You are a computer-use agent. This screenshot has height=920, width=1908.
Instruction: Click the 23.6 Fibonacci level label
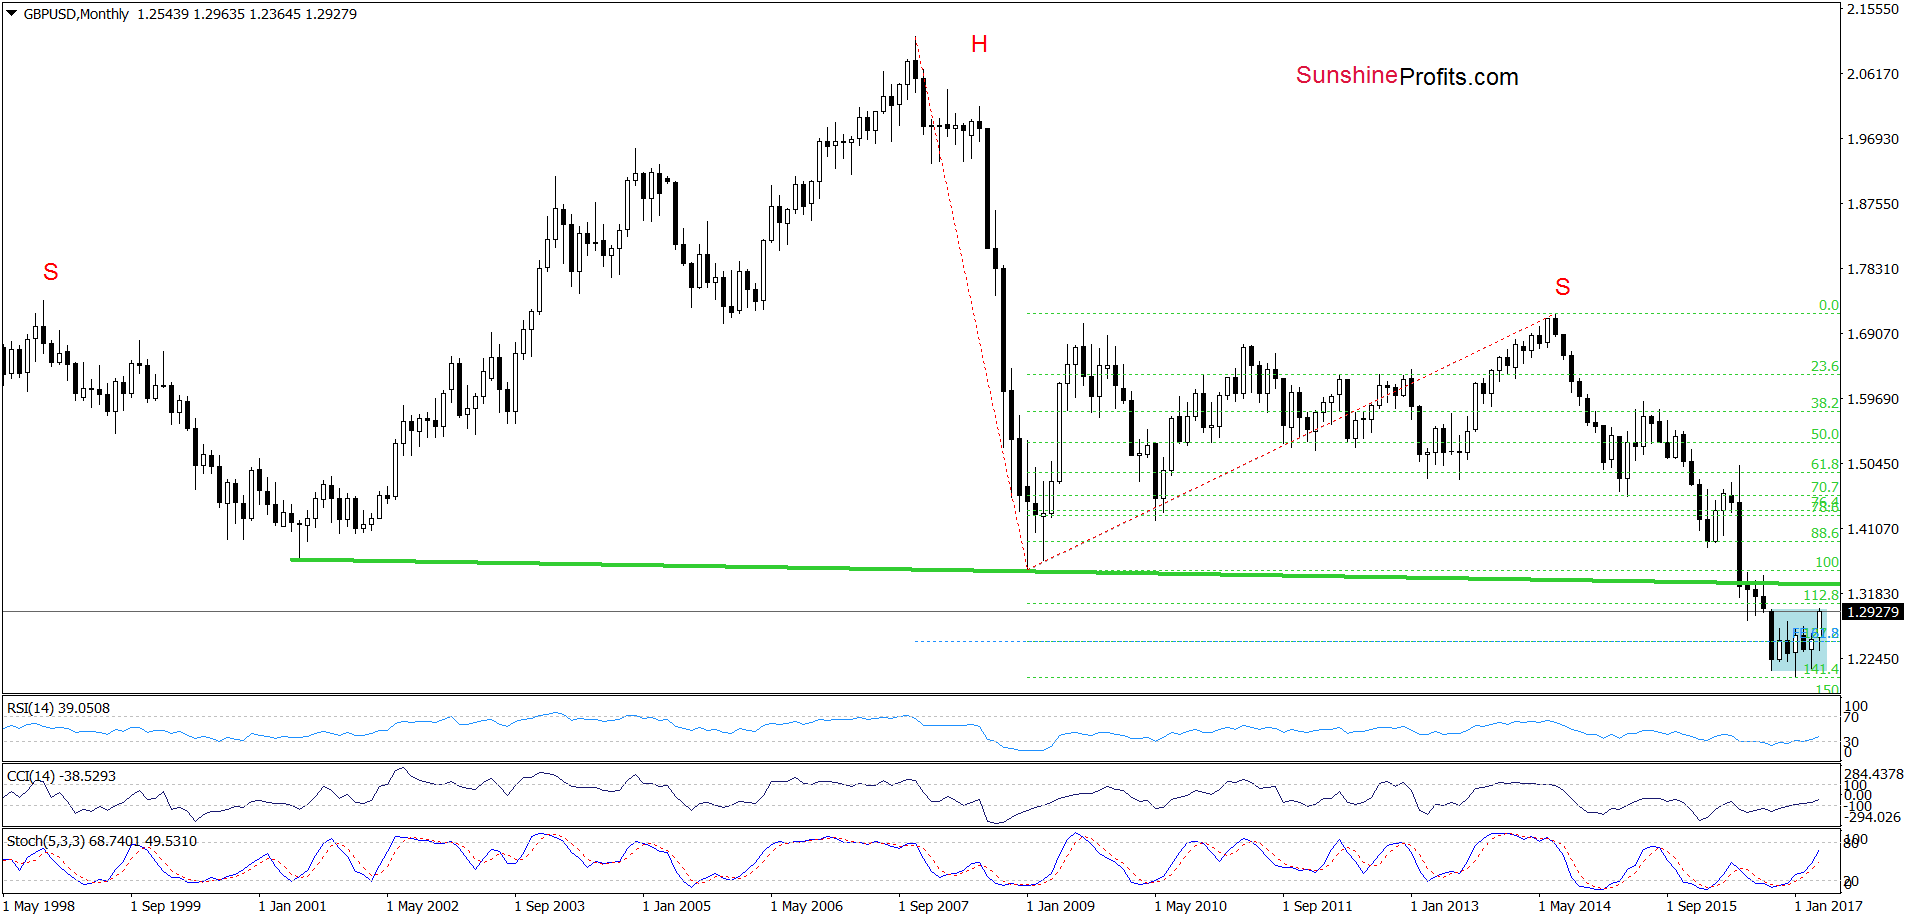(x=1824, y=366)
